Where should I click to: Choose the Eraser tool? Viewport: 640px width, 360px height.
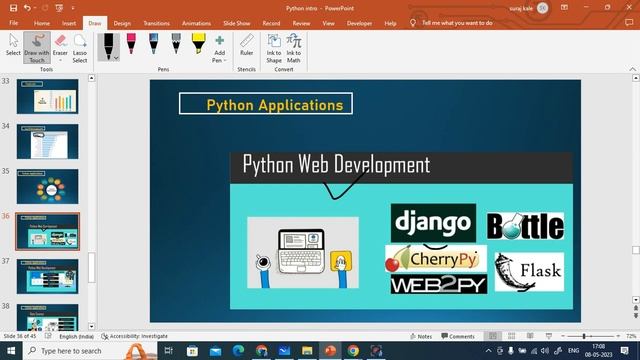(60, 43)
